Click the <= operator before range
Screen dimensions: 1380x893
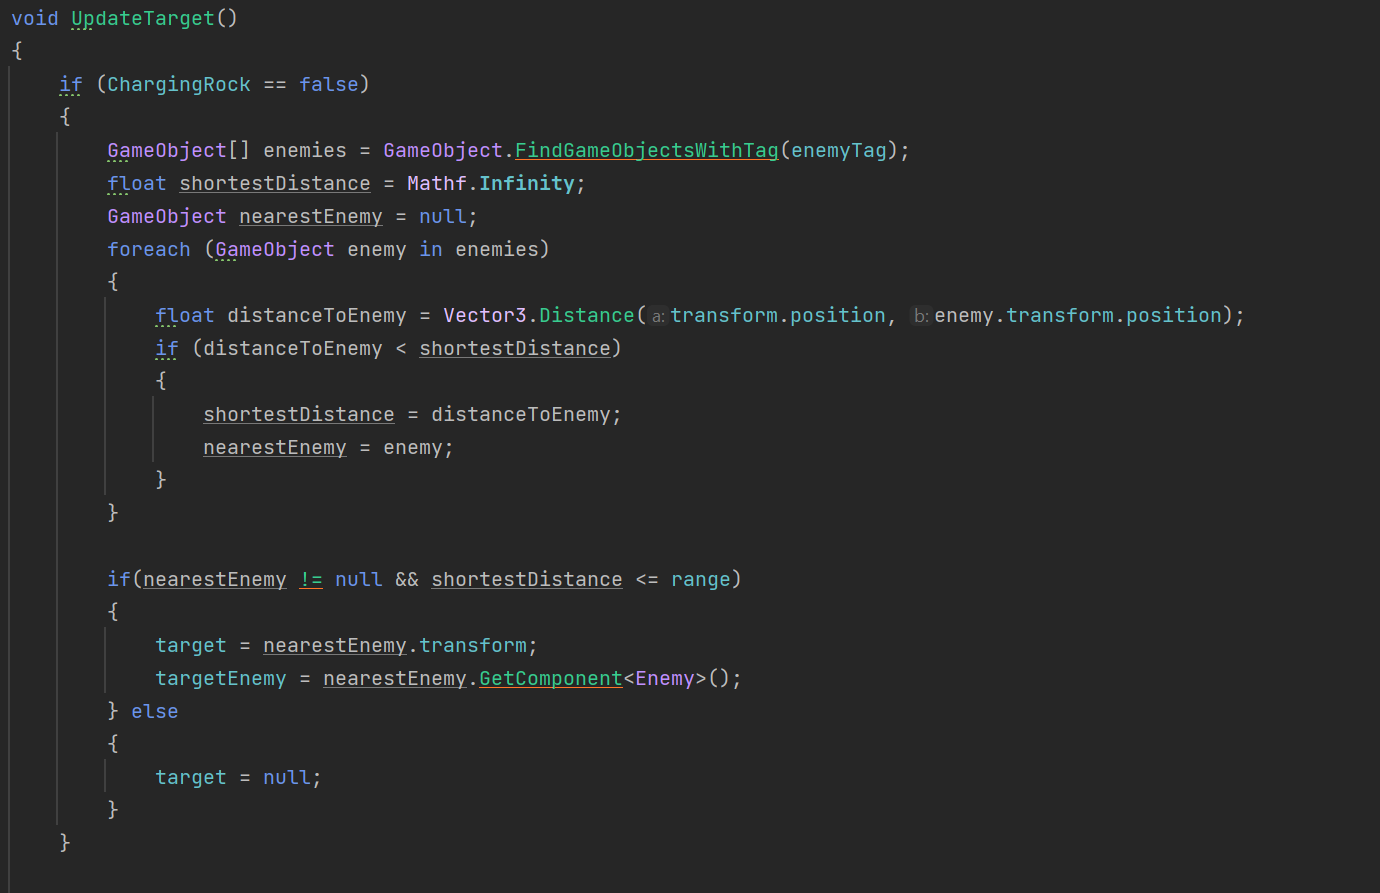point(647,579)
